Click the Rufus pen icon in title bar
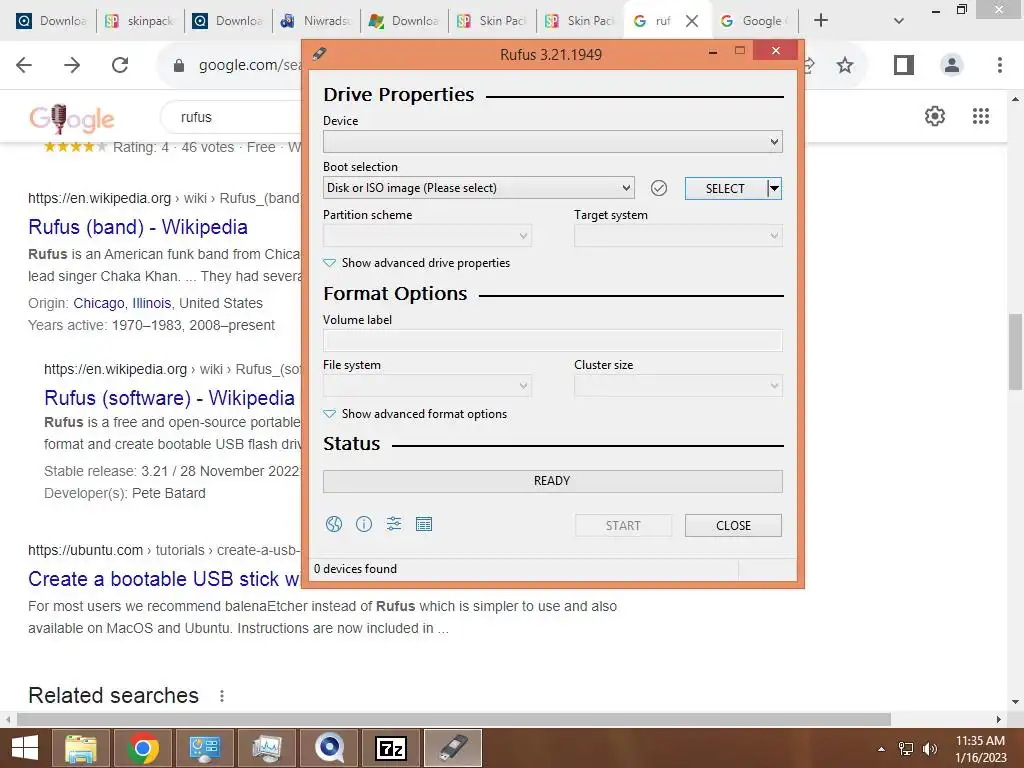Image resolution: width=1024 pixels, height=768 pixels. (x=319, y=54)
